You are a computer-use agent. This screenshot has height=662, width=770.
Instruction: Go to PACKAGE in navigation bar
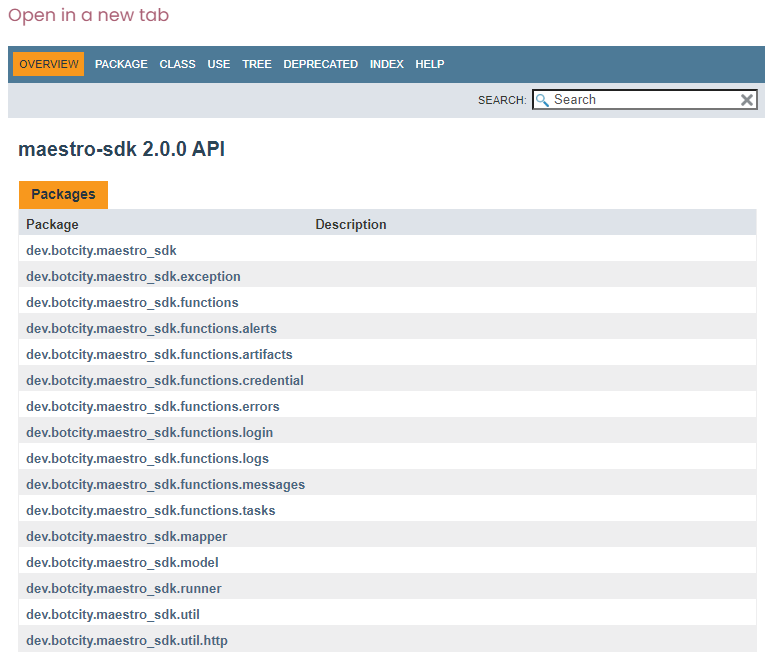(x=121, y=64)
